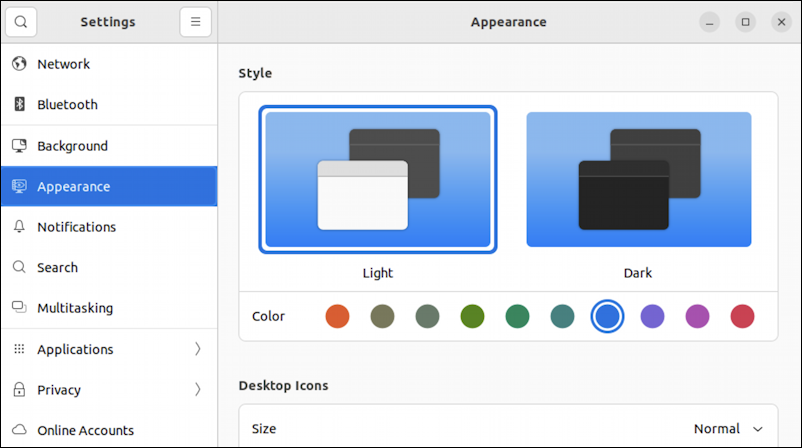
Task: Expand the Privacy chevron arrow
Action: pos(198,389)
